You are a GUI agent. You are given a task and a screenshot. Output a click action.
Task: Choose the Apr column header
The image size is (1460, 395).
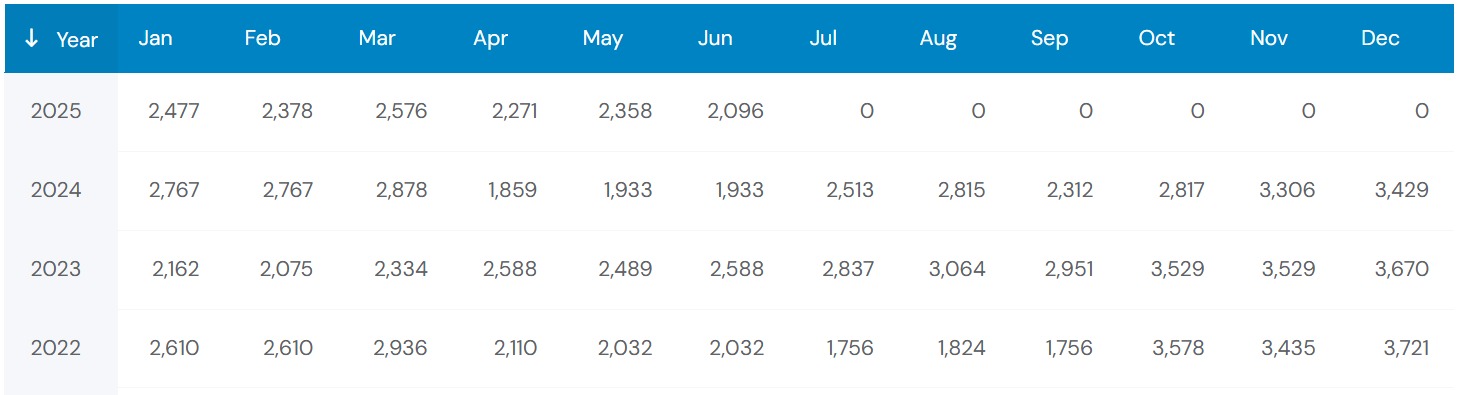click(490, 38)
